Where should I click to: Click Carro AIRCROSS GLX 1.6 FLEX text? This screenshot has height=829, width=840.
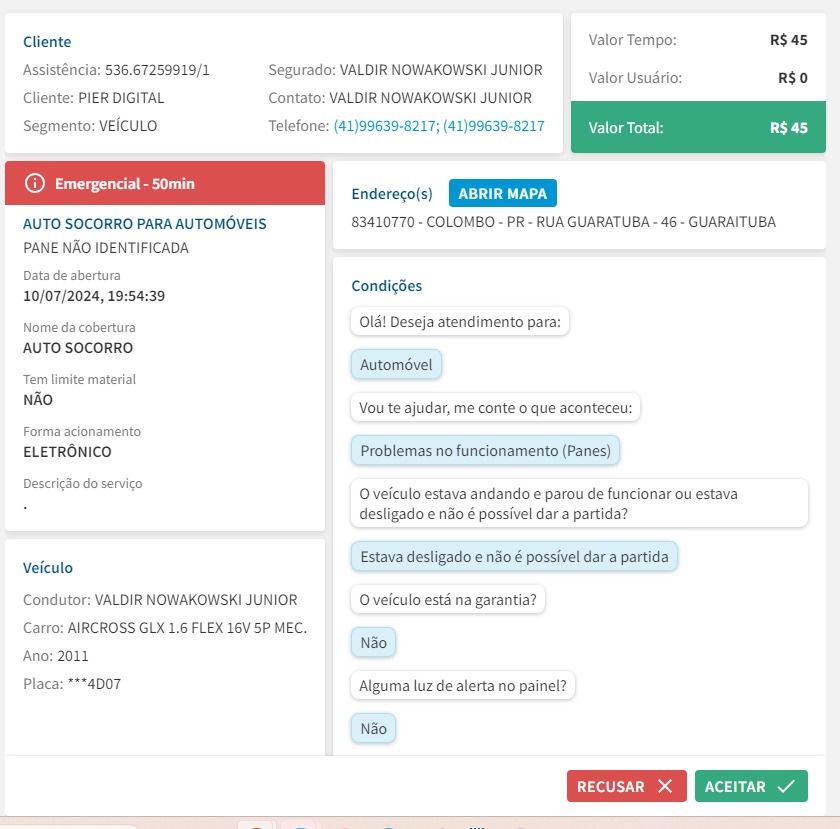click(x=187, y=628)
